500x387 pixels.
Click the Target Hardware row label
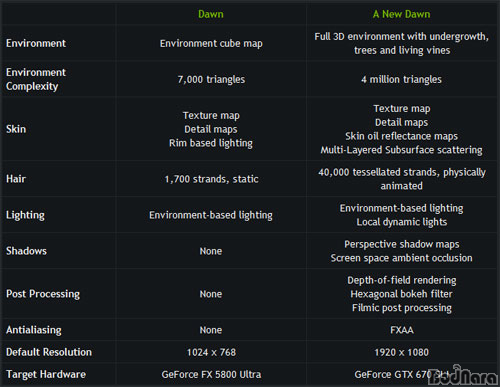(x=46, y=374)
